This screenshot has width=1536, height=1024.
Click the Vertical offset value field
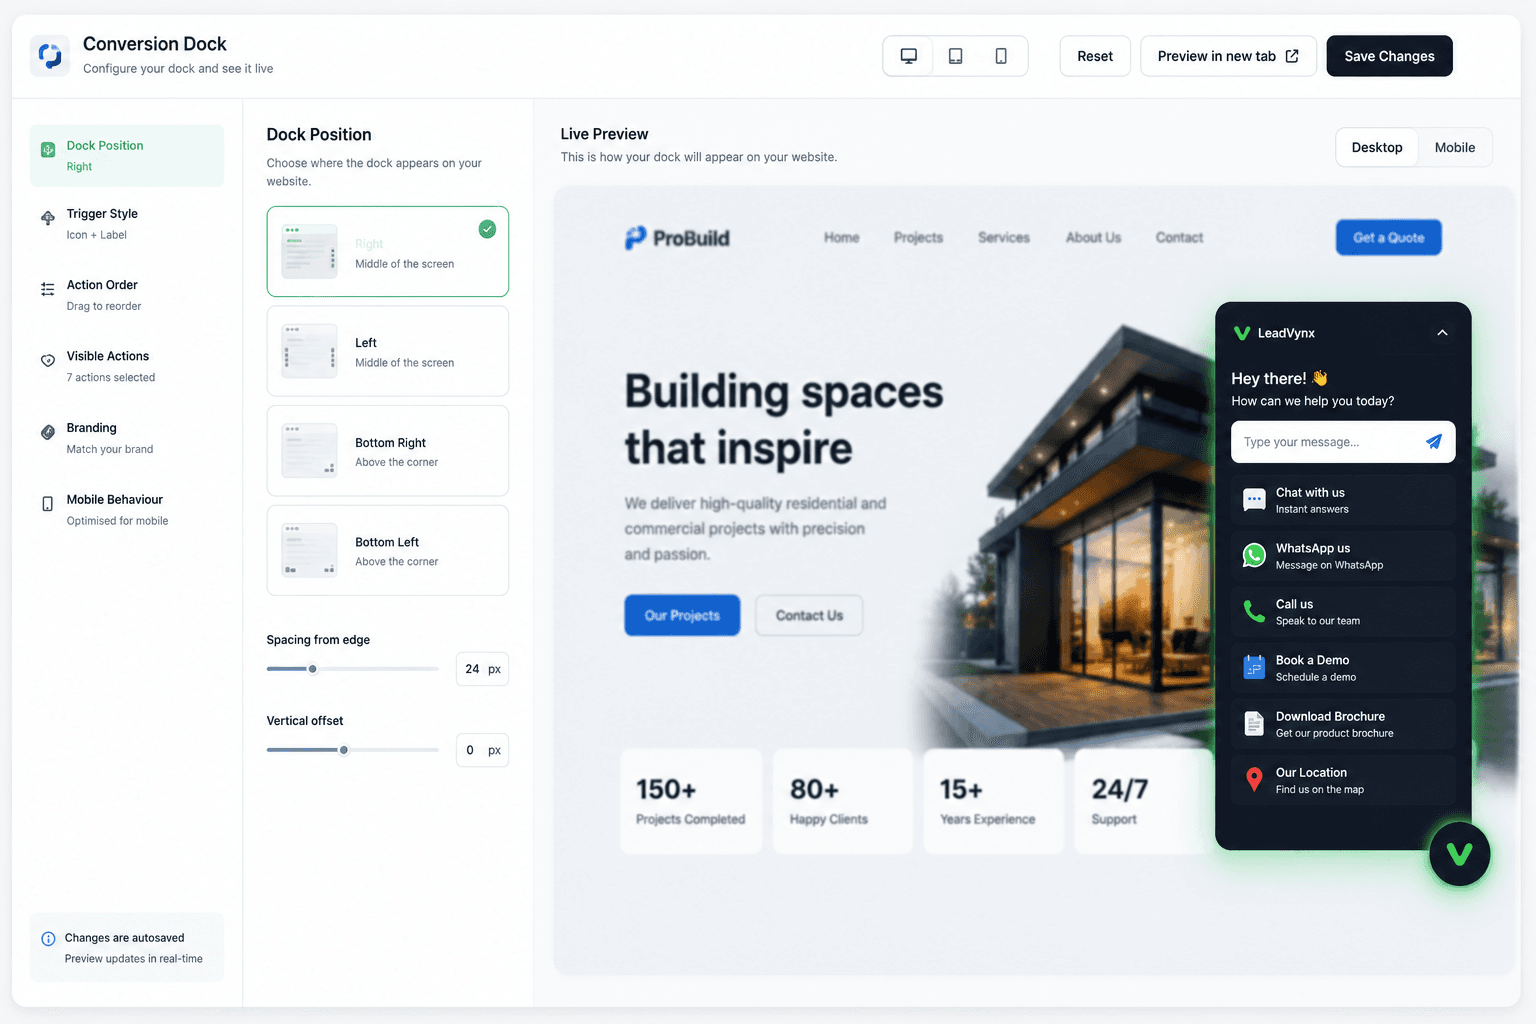coord(483,750)
